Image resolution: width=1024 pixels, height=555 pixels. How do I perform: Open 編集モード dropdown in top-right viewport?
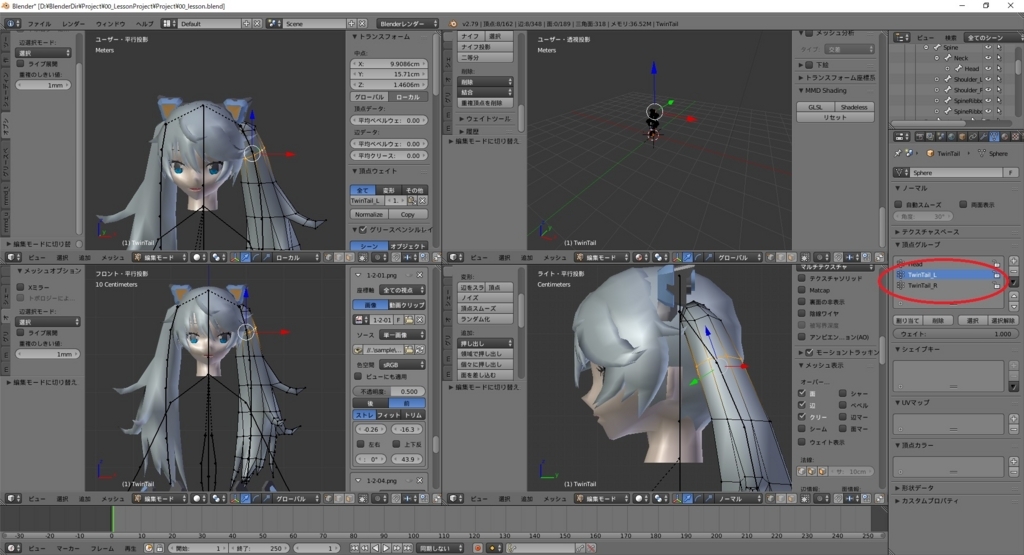pos(603,257)
